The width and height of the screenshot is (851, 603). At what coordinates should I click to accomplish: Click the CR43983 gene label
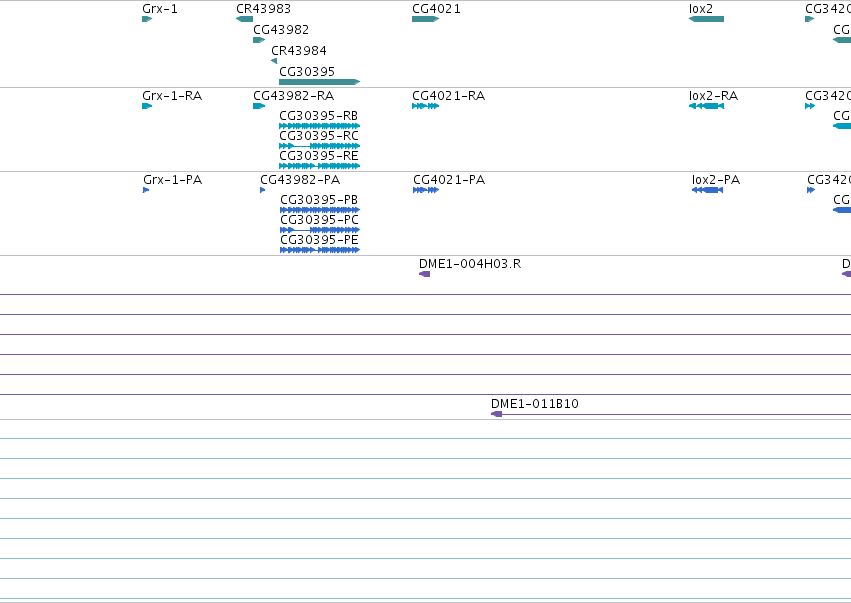pyautogui.click(x=263, y=9)
